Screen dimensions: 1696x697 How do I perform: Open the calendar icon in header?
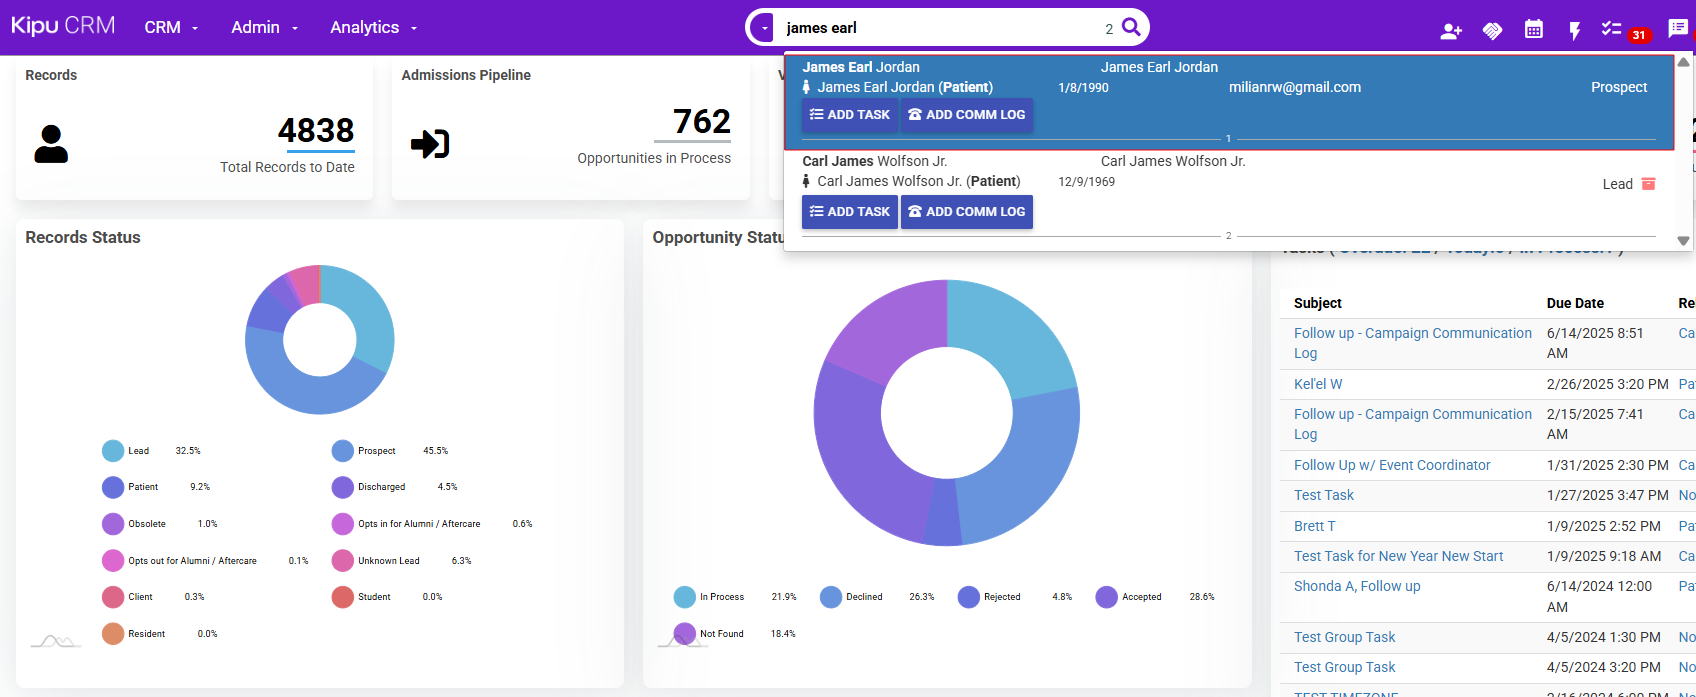1533,30
